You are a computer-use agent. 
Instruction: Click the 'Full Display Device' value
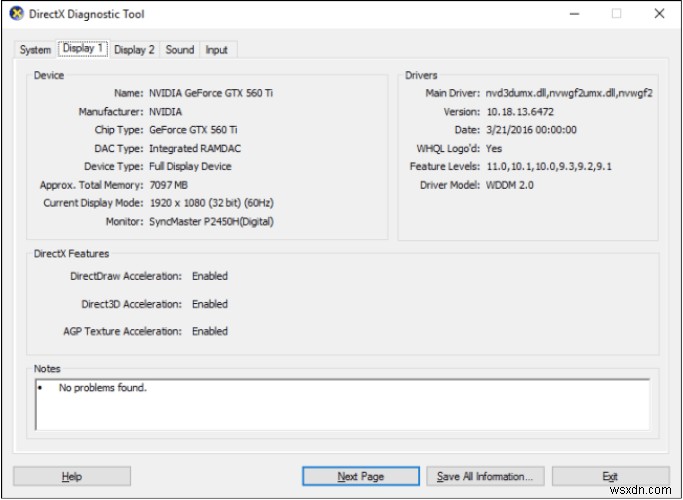(190, 166)
